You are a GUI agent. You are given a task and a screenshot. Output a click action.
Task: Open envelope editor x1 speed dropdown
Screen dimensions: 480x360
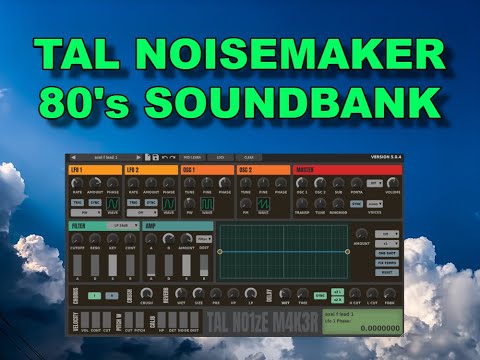[387, 244]
